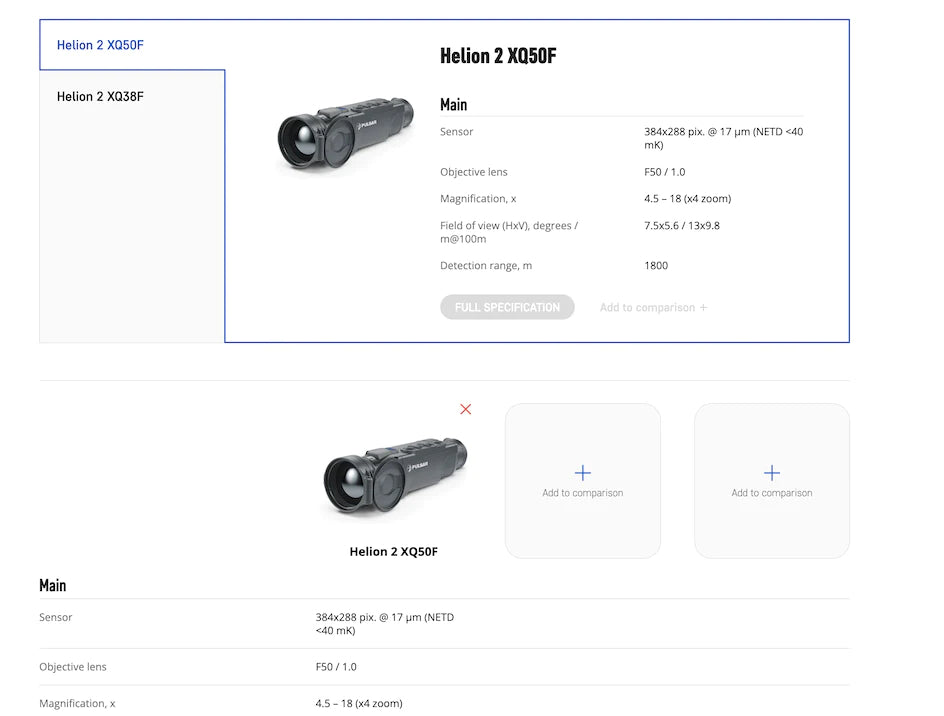Image resolution: width=944 pixels, height=716 pixels.
Task: Click the bold Helion 2 XQ50F heading in the product panel
Action: point(498,56)
